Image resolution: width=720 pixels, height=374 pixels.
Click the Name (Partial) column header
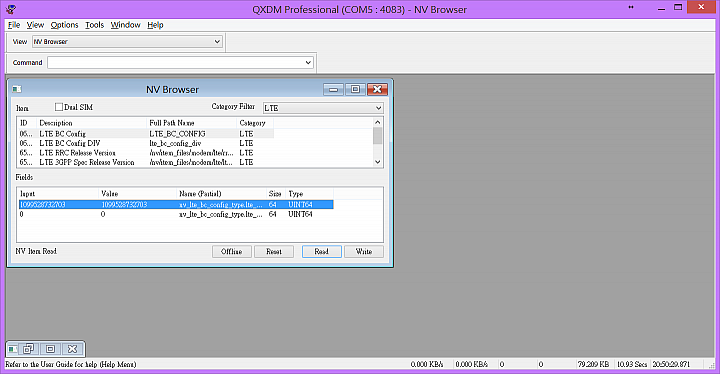pyautogui.click(x=221, y=194)
